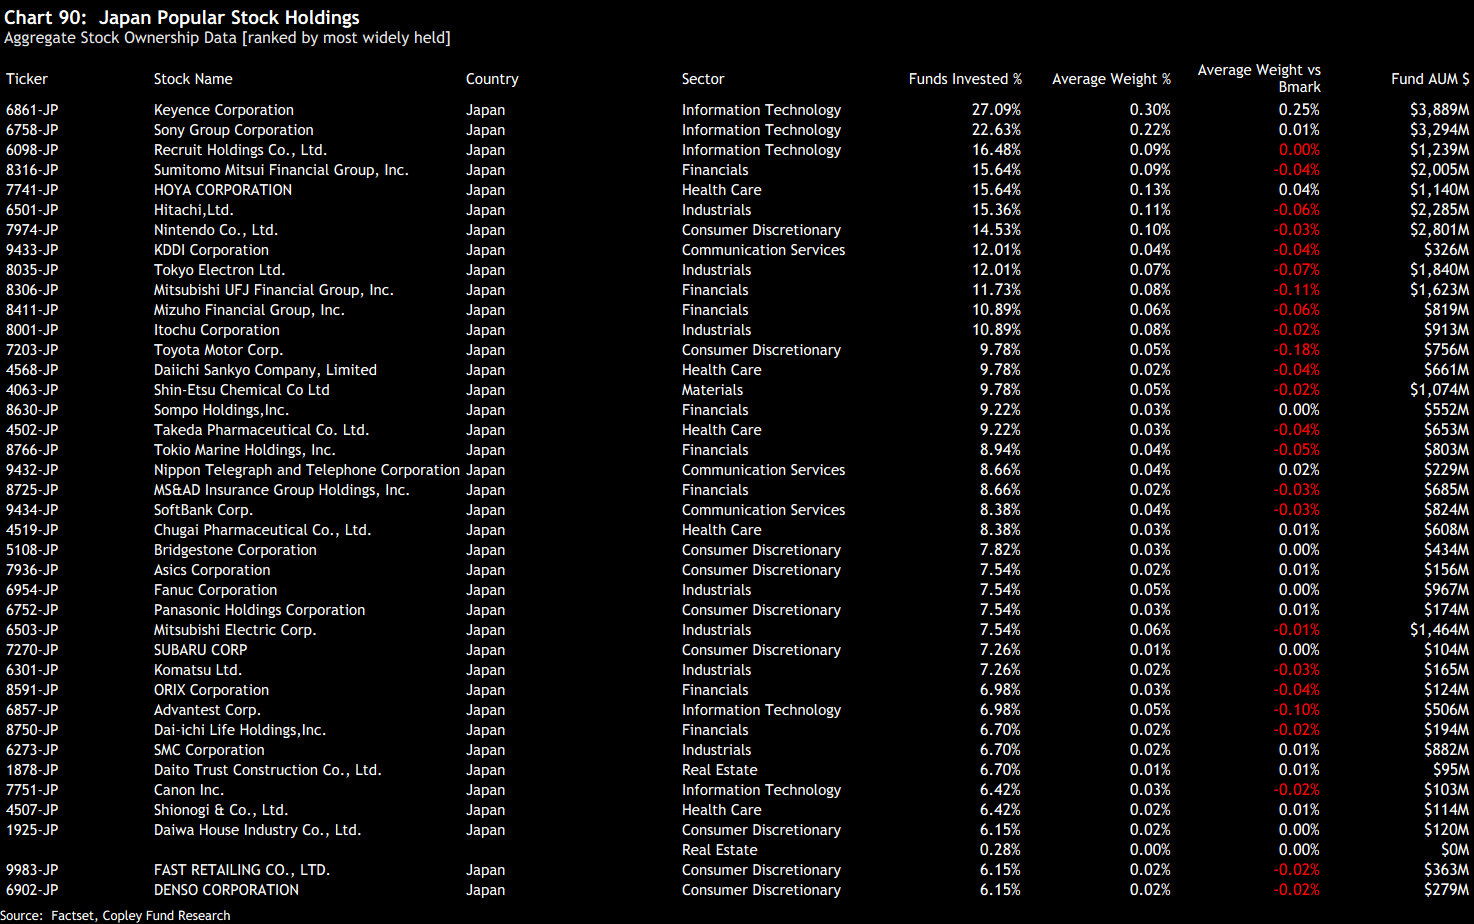Click the Chart 90 title text

[182, 18]
